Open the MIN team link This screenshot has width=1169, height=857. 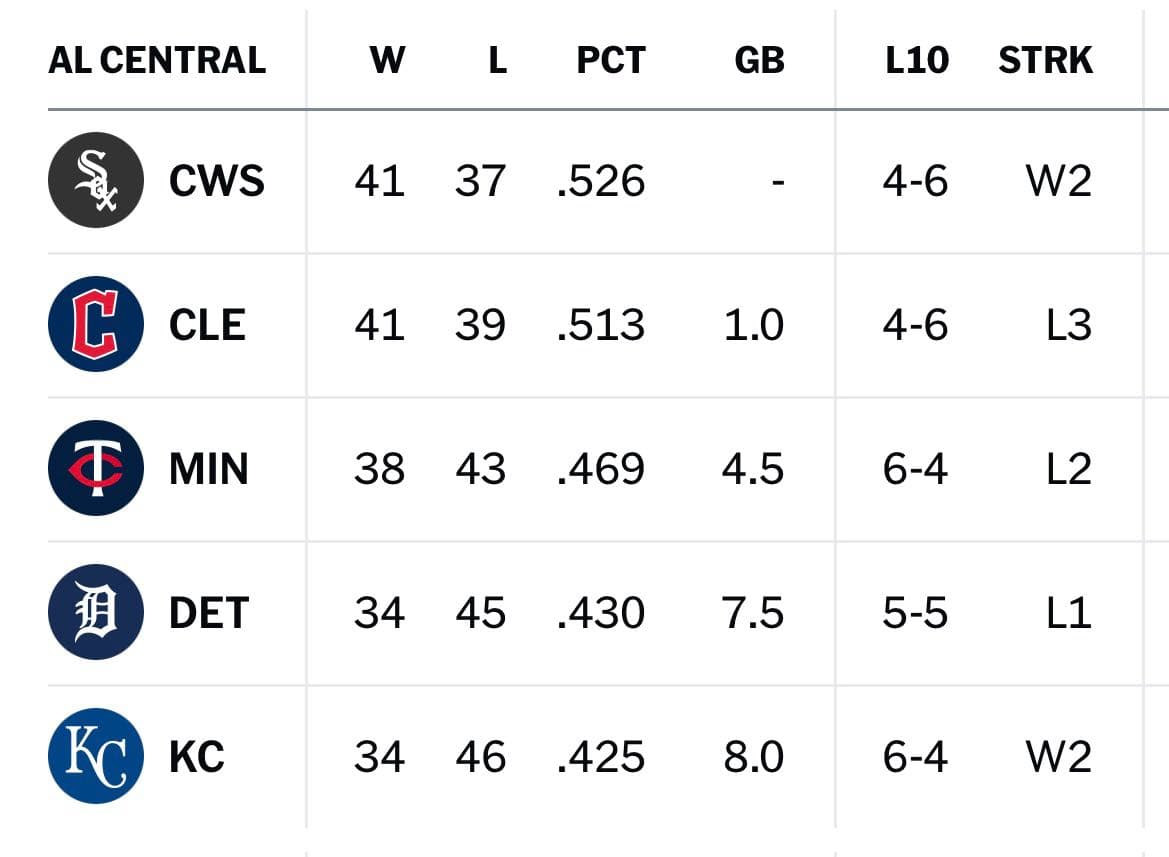(209, 469)
